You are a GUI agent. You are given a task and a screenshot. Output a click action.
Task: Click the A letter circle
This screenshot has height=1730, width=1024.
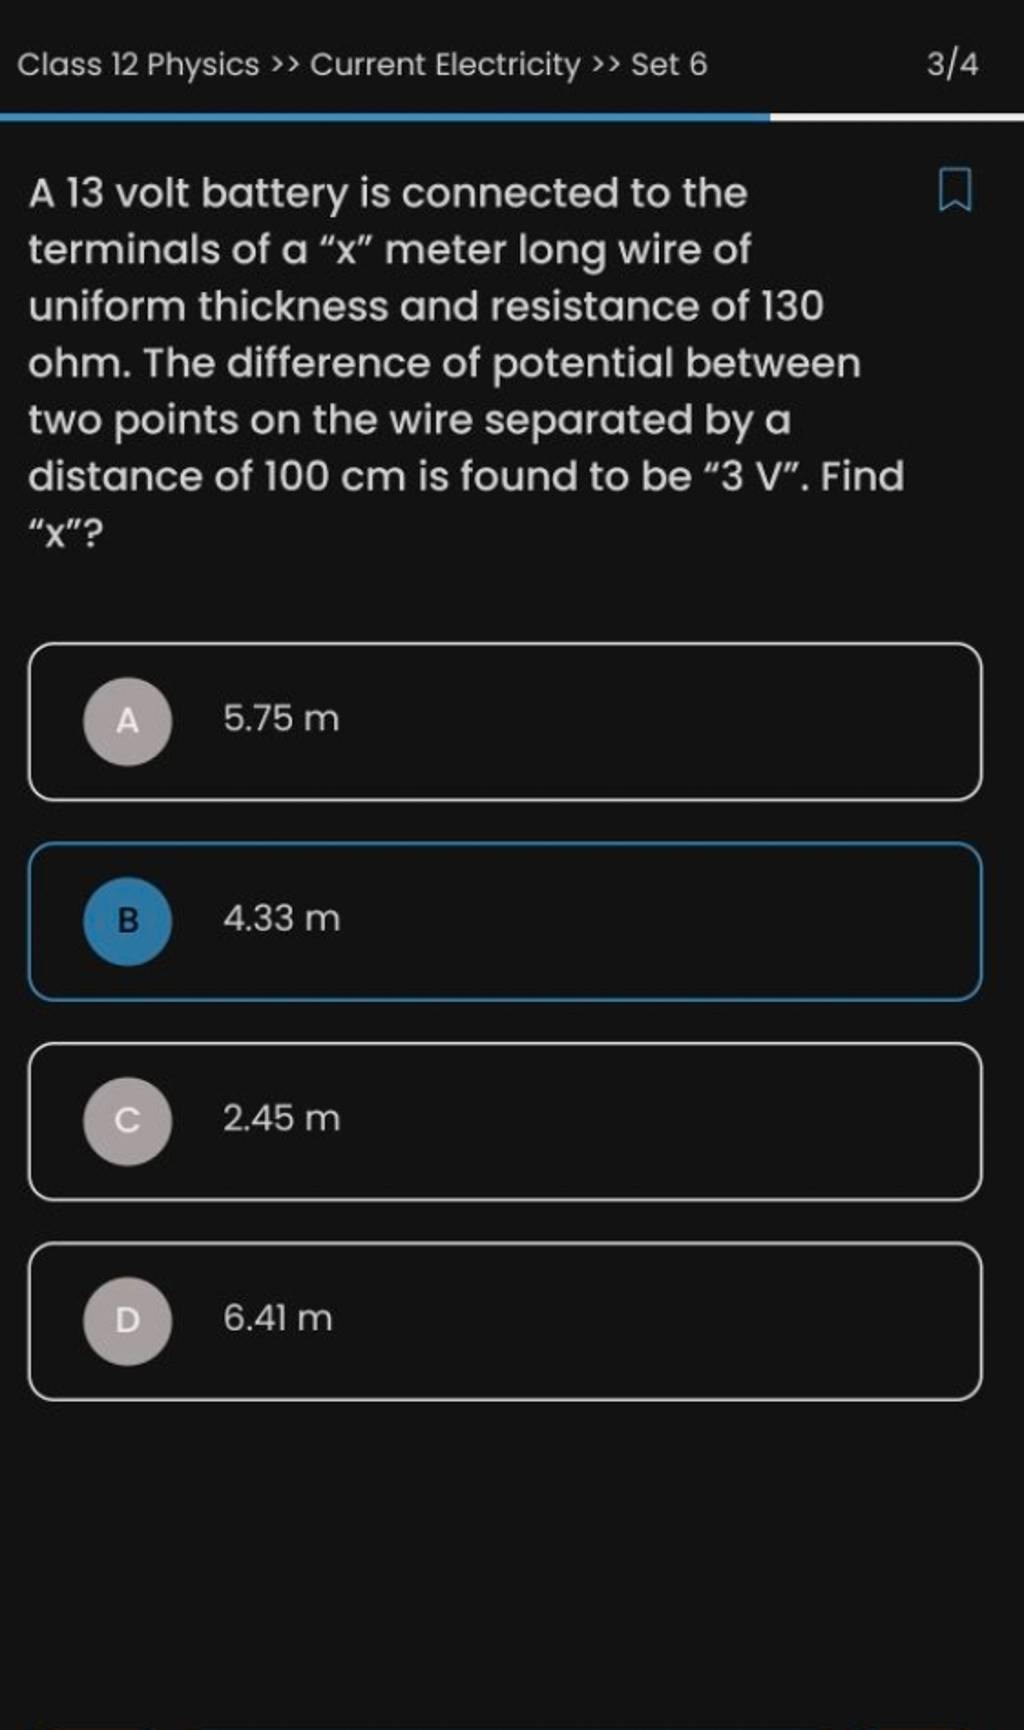click(x=127, y=721)
